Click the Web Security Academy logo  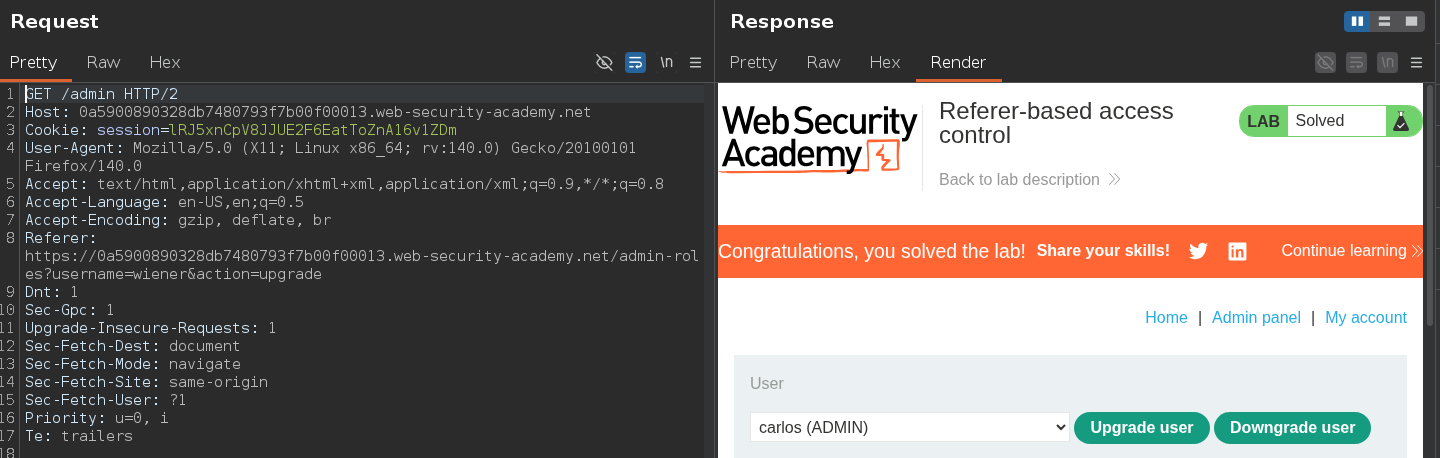819,139
